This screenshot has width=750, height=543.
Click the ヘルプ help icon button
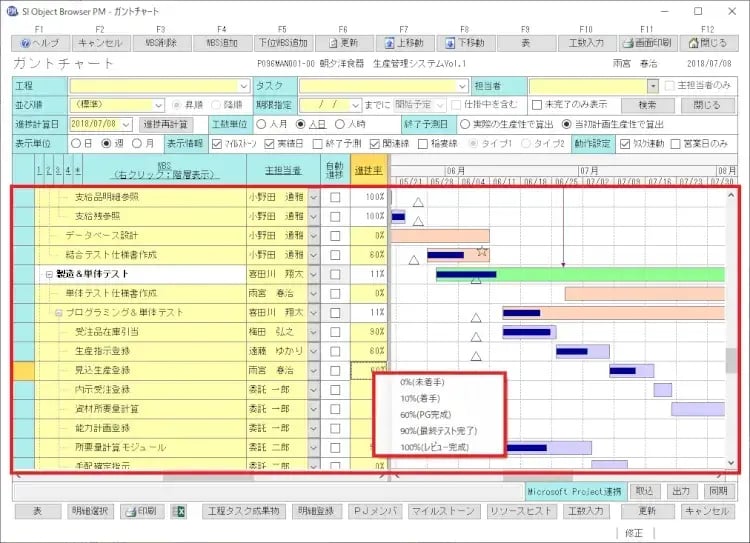tap(42, 43)
